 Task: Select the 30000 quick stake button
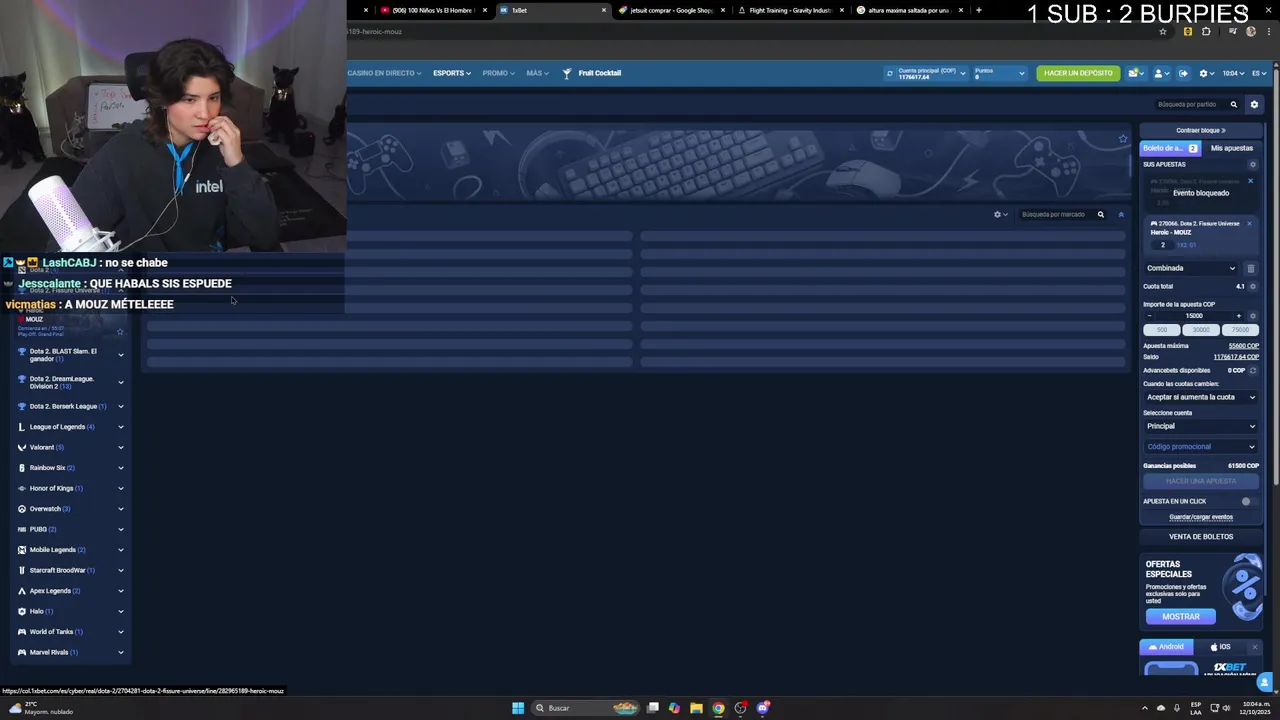1201,330
